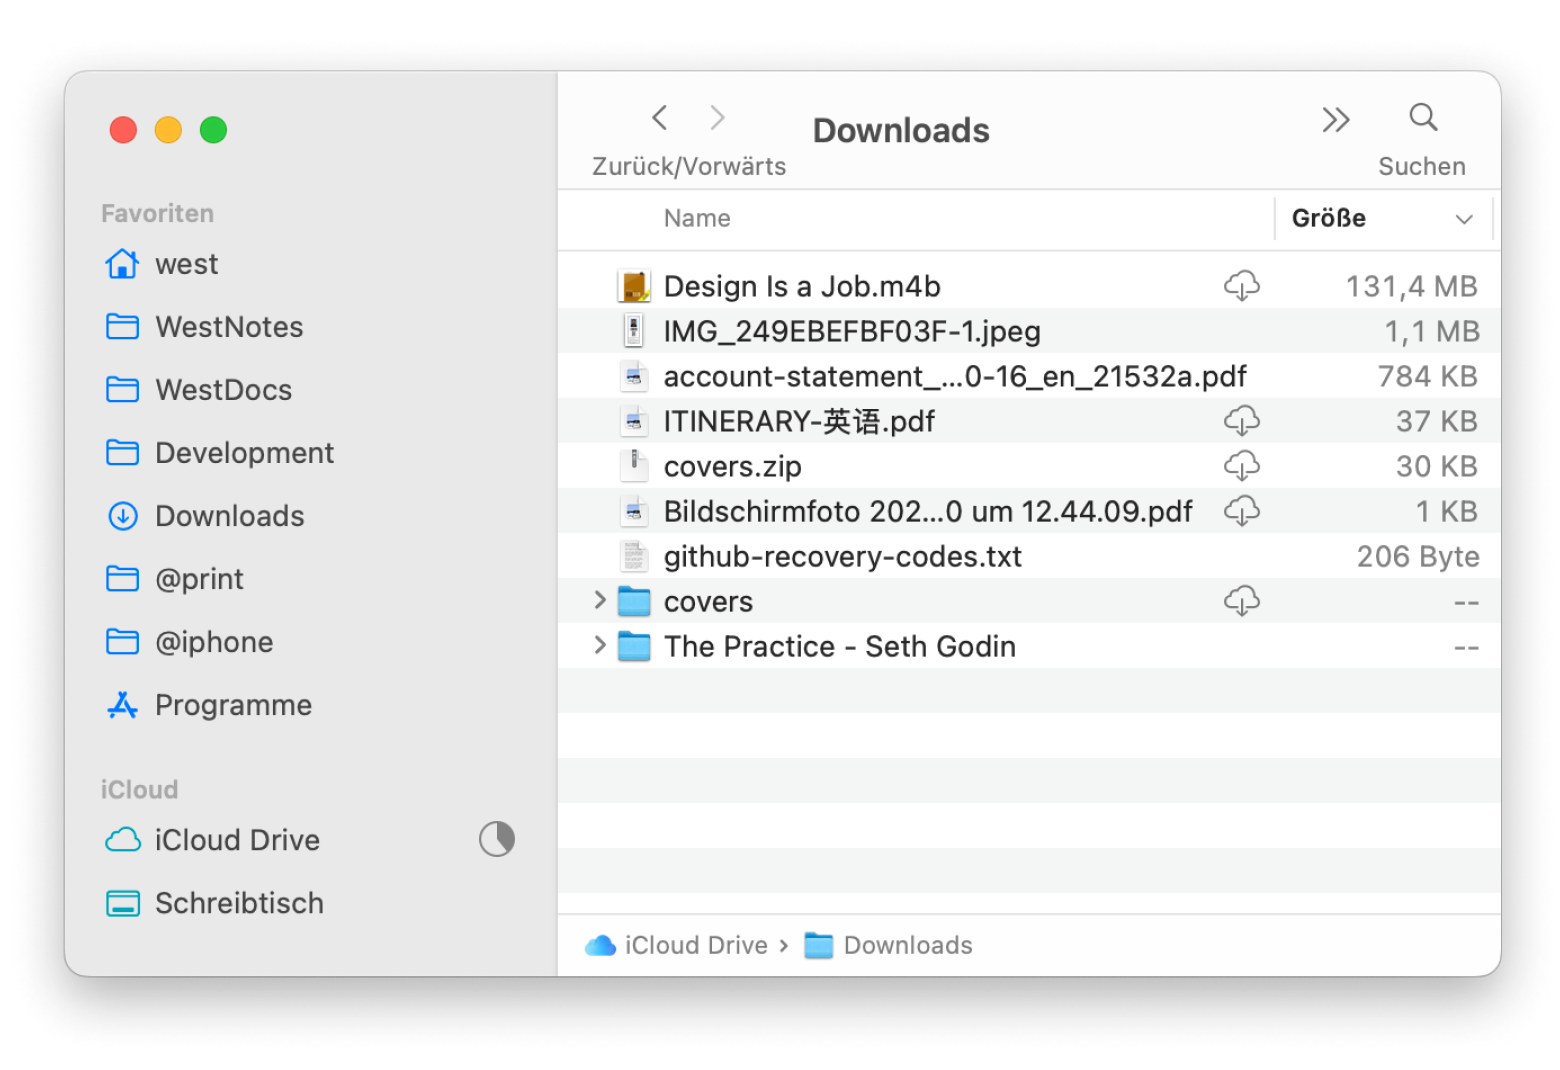This screenshot has height=1070, width=1560.
Task: Expand The Practice - Seth Godin folder
Action: [x=600, y=645]
